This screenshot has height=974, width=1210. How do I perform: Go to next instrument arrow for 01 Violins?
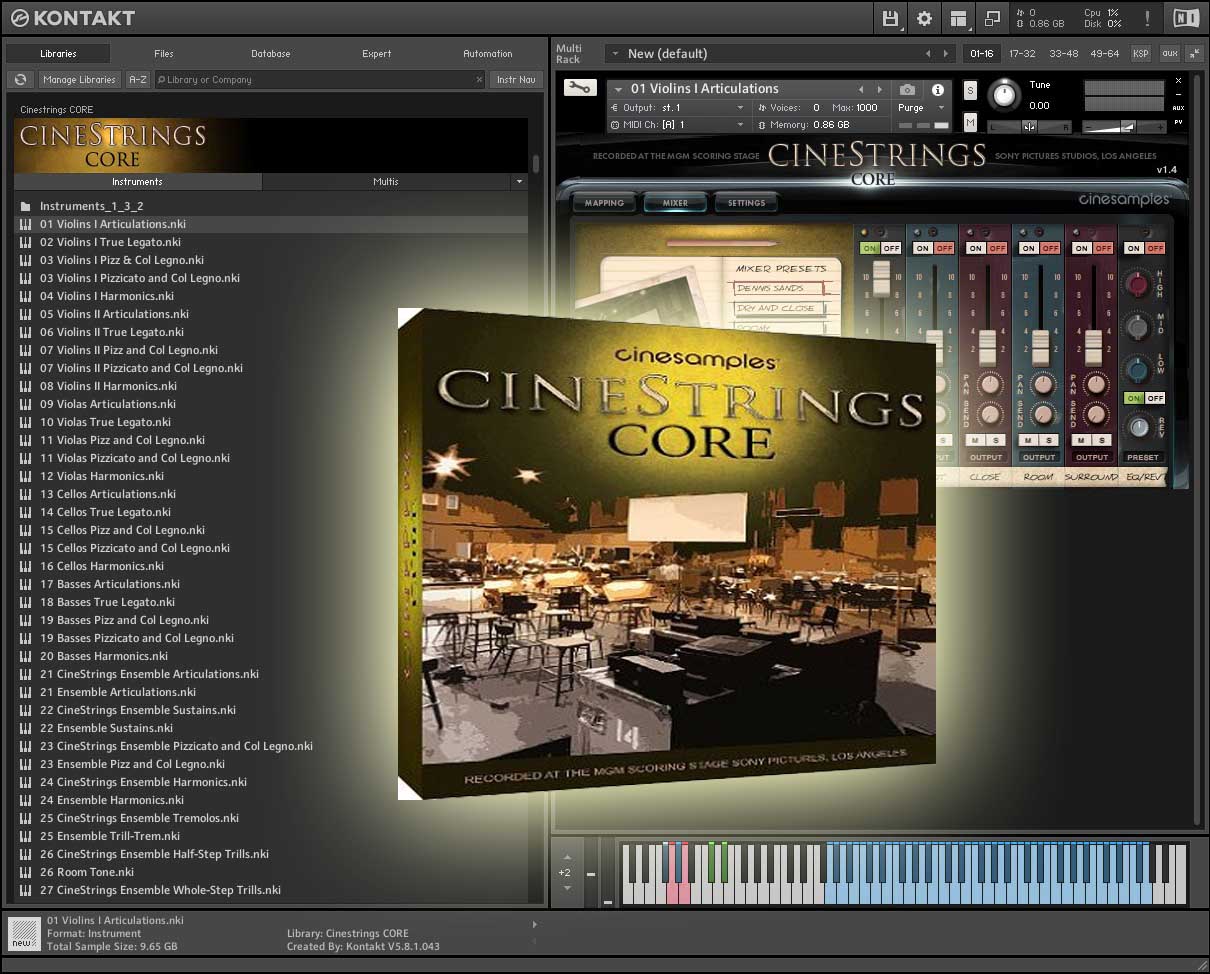pyautogui.click(x=879, y=89)
